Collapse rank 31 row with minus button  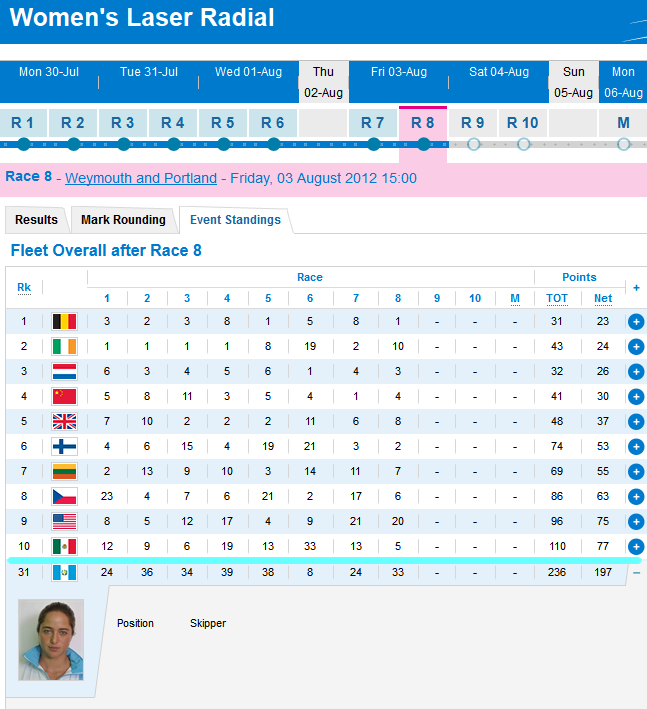[x=637, y=573]
